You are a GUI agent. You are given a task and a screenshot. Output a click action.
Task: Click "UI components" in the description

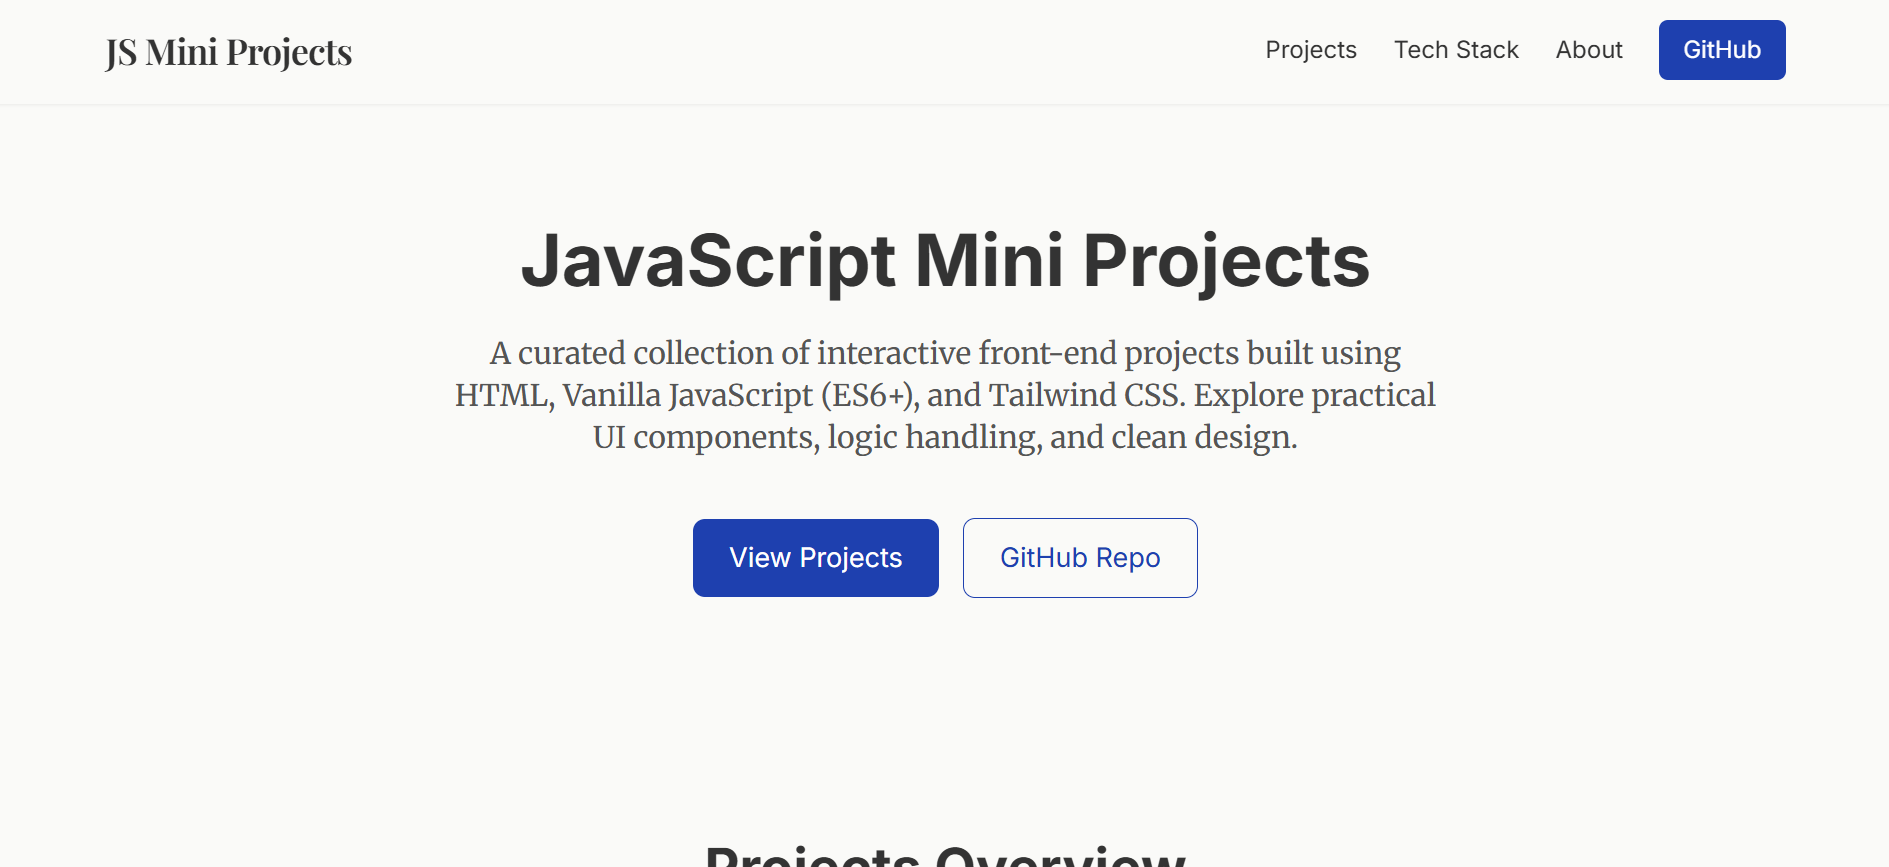pyautogui.click(x=704, y=437)
